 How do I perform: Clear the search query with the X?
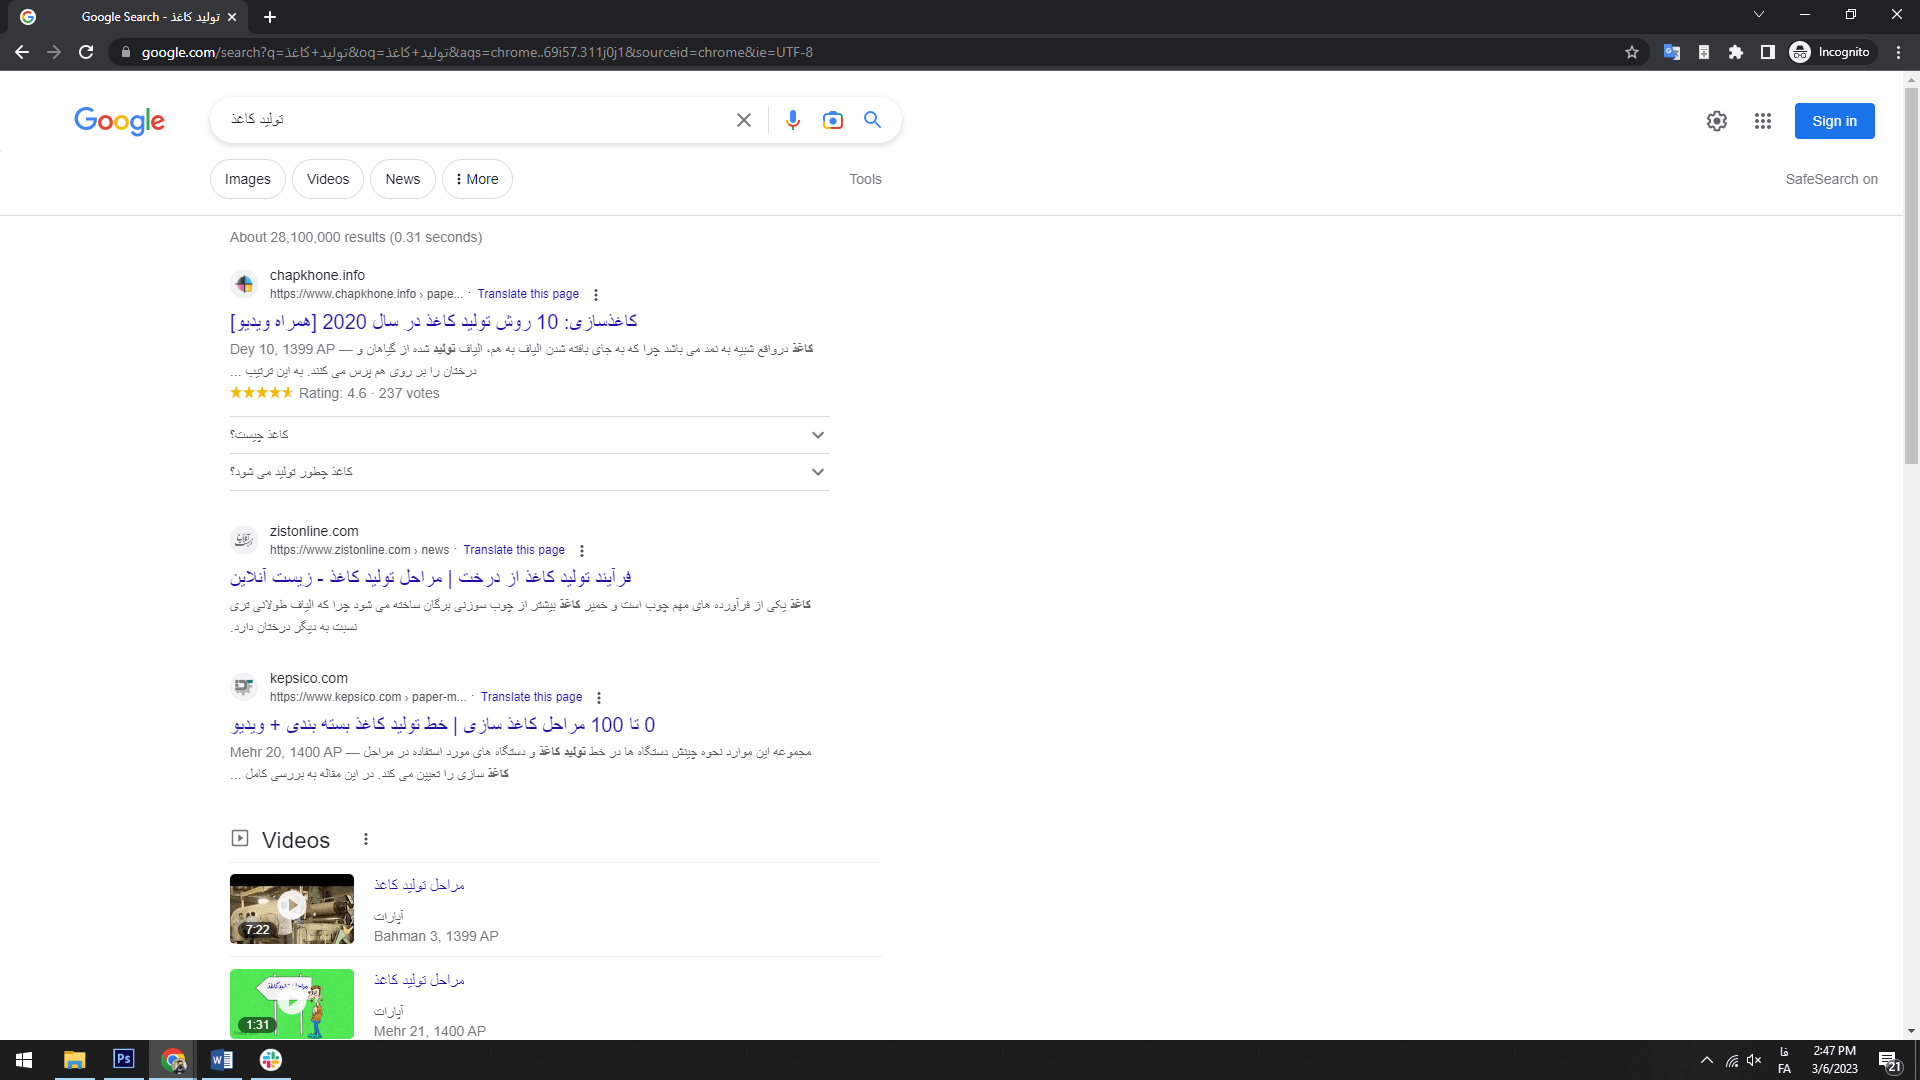[744, 120]
